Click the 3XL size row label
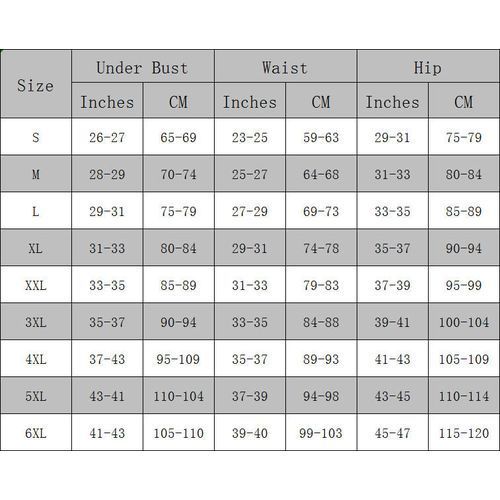The height and width of the screenshot is (500, 500). point(36,322)
